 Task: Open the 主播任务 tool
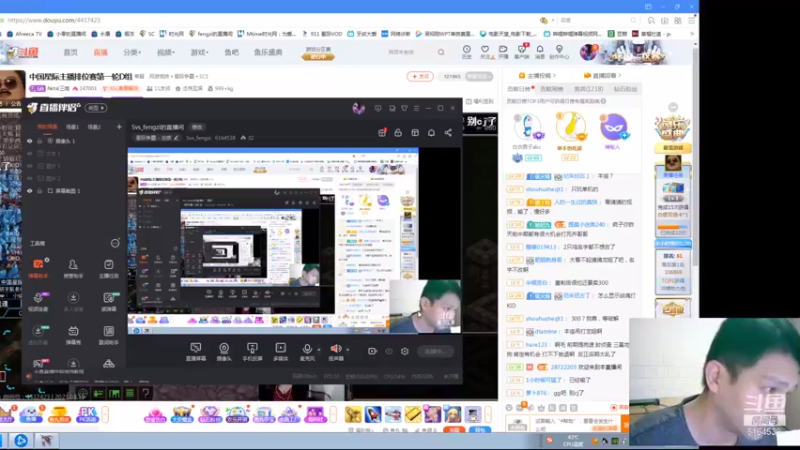109,268
